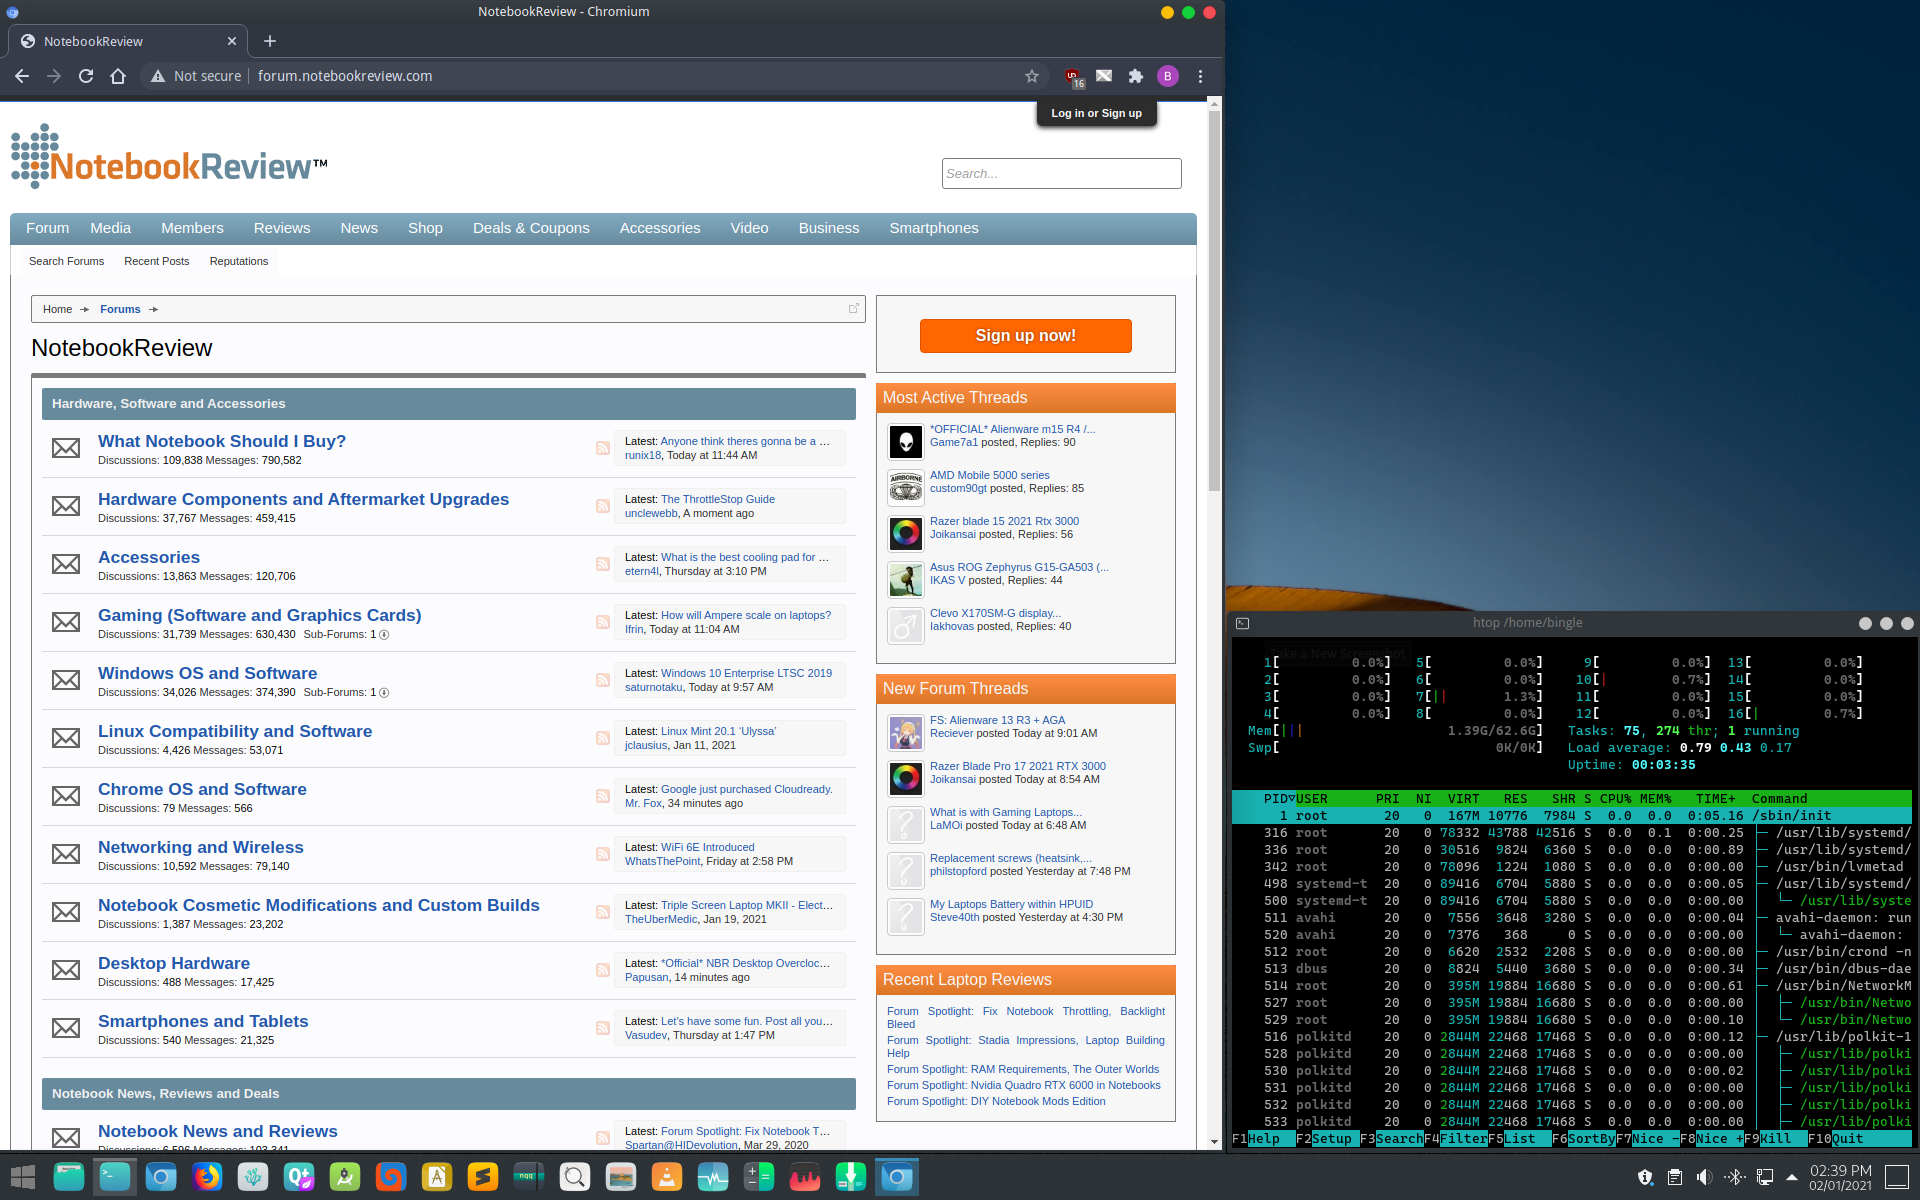Open the Smartphones and Tablets forum
Viewport: 1920px width, 1200px height.
click(203, 1021)
